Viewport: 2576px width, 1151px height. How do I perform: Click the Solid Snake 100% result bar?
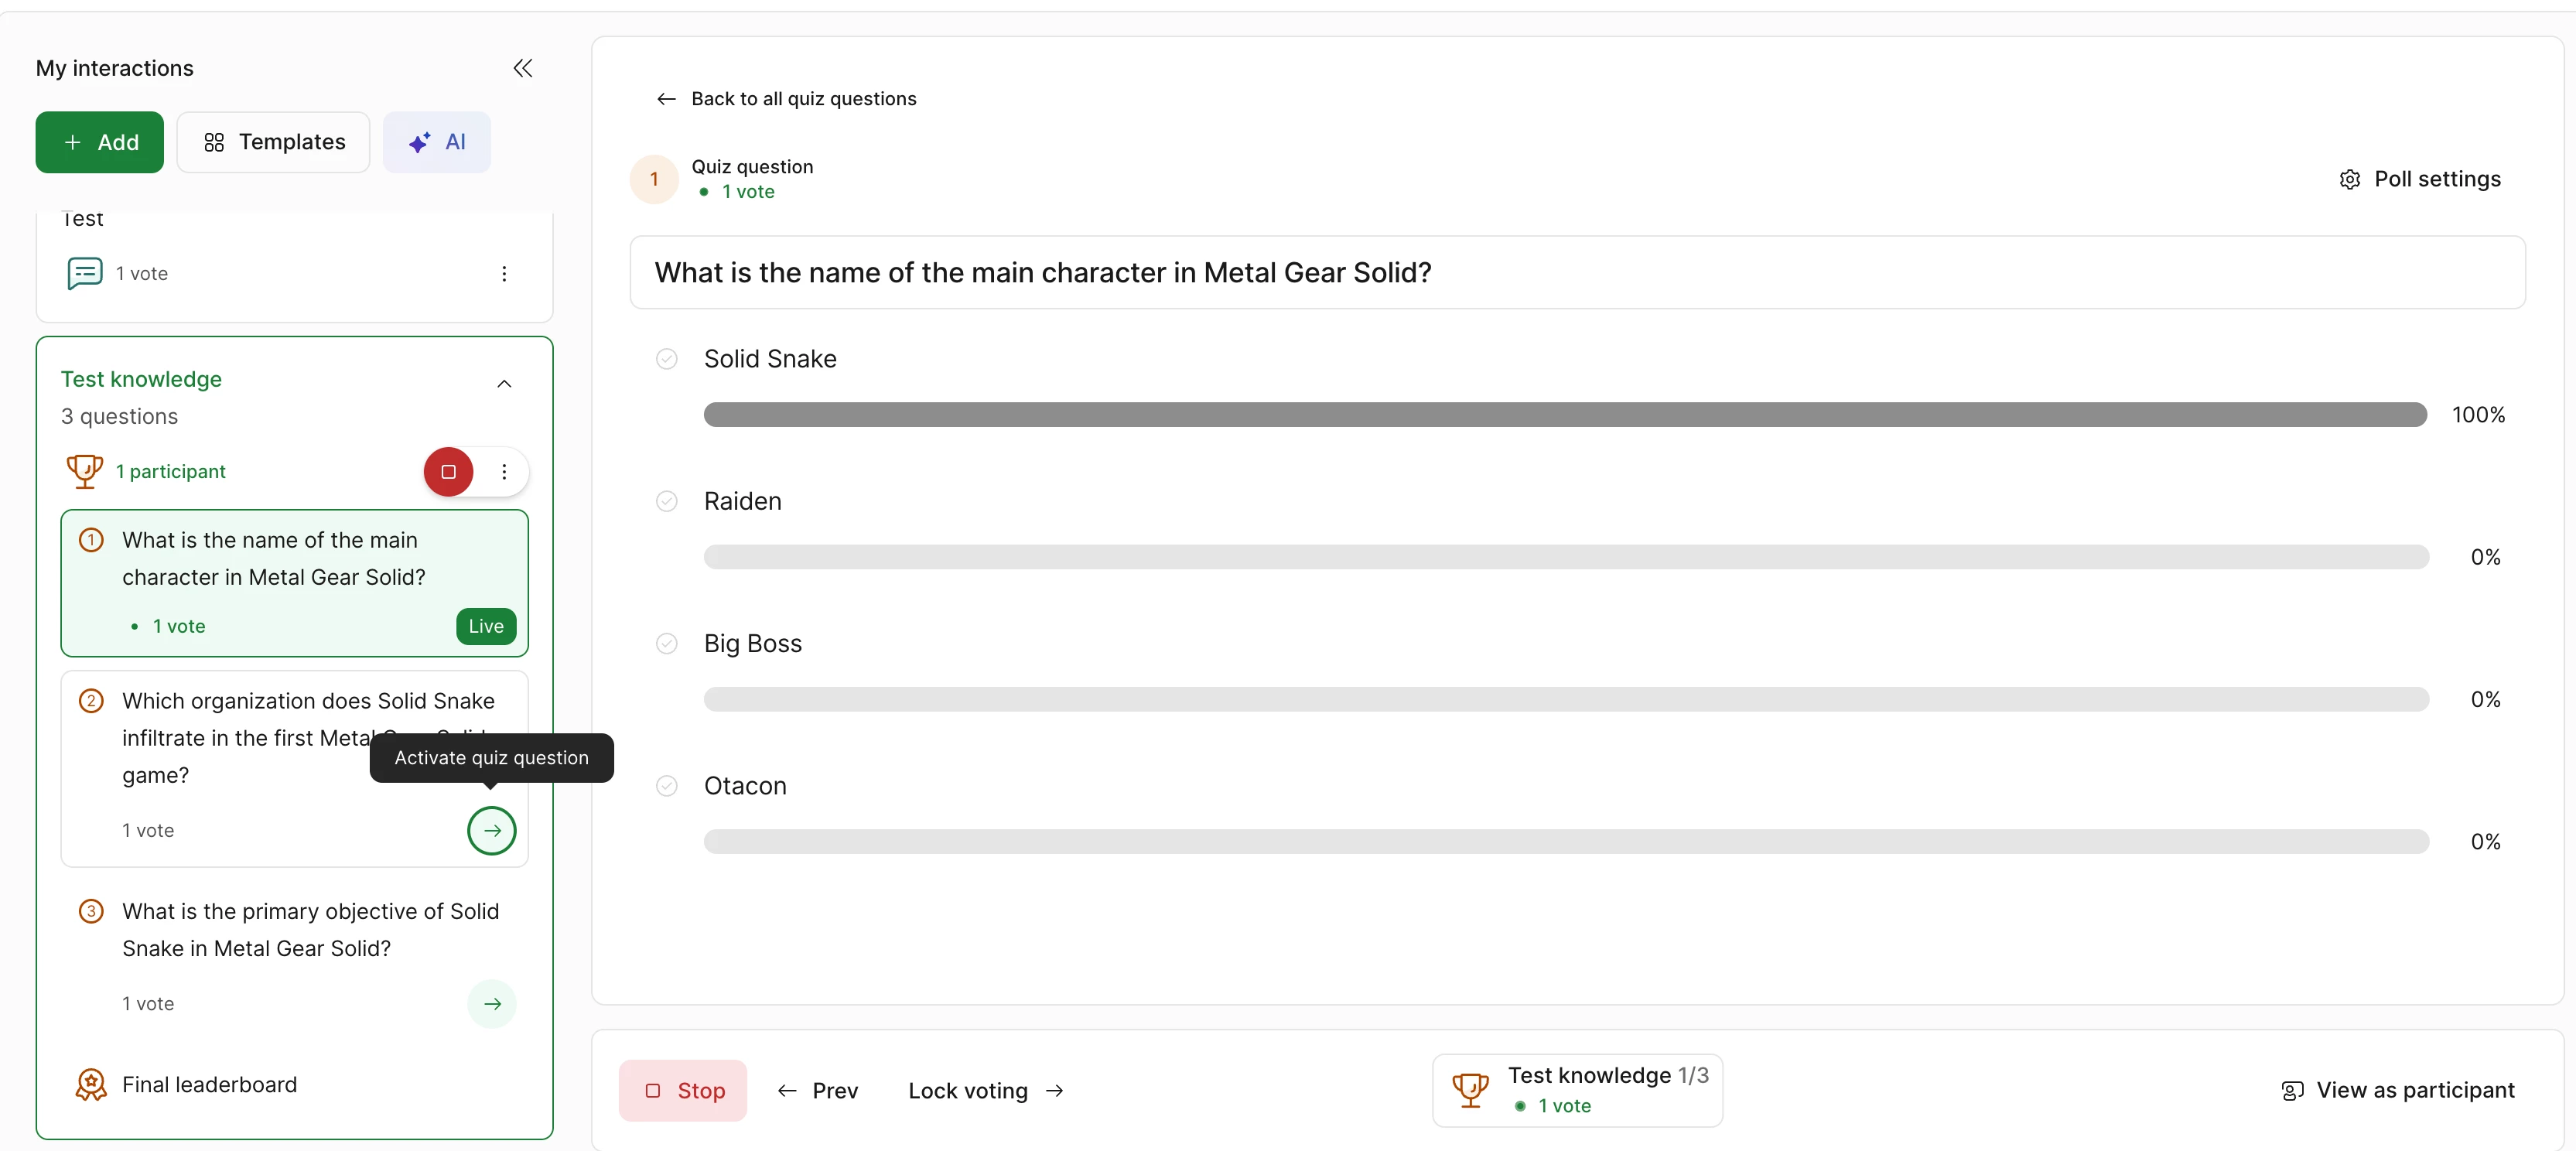(x=1564, y=415)
